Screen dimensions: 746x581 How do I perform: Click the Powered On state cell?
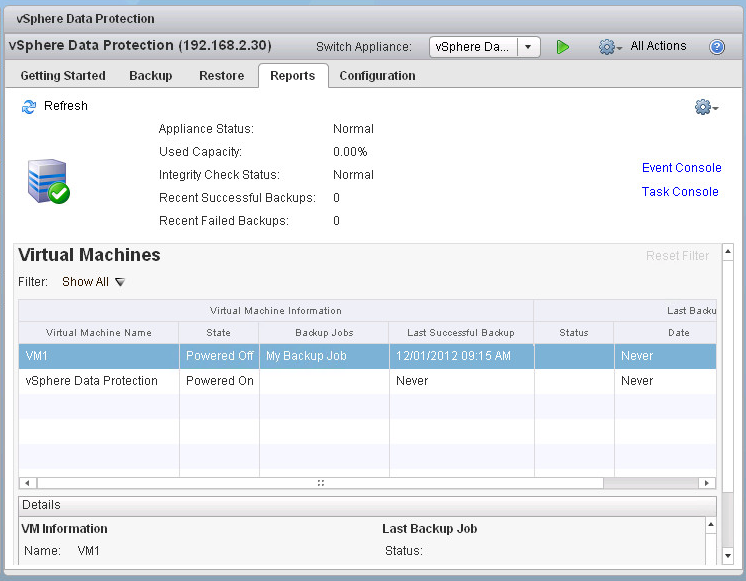(x=219, y=381)
